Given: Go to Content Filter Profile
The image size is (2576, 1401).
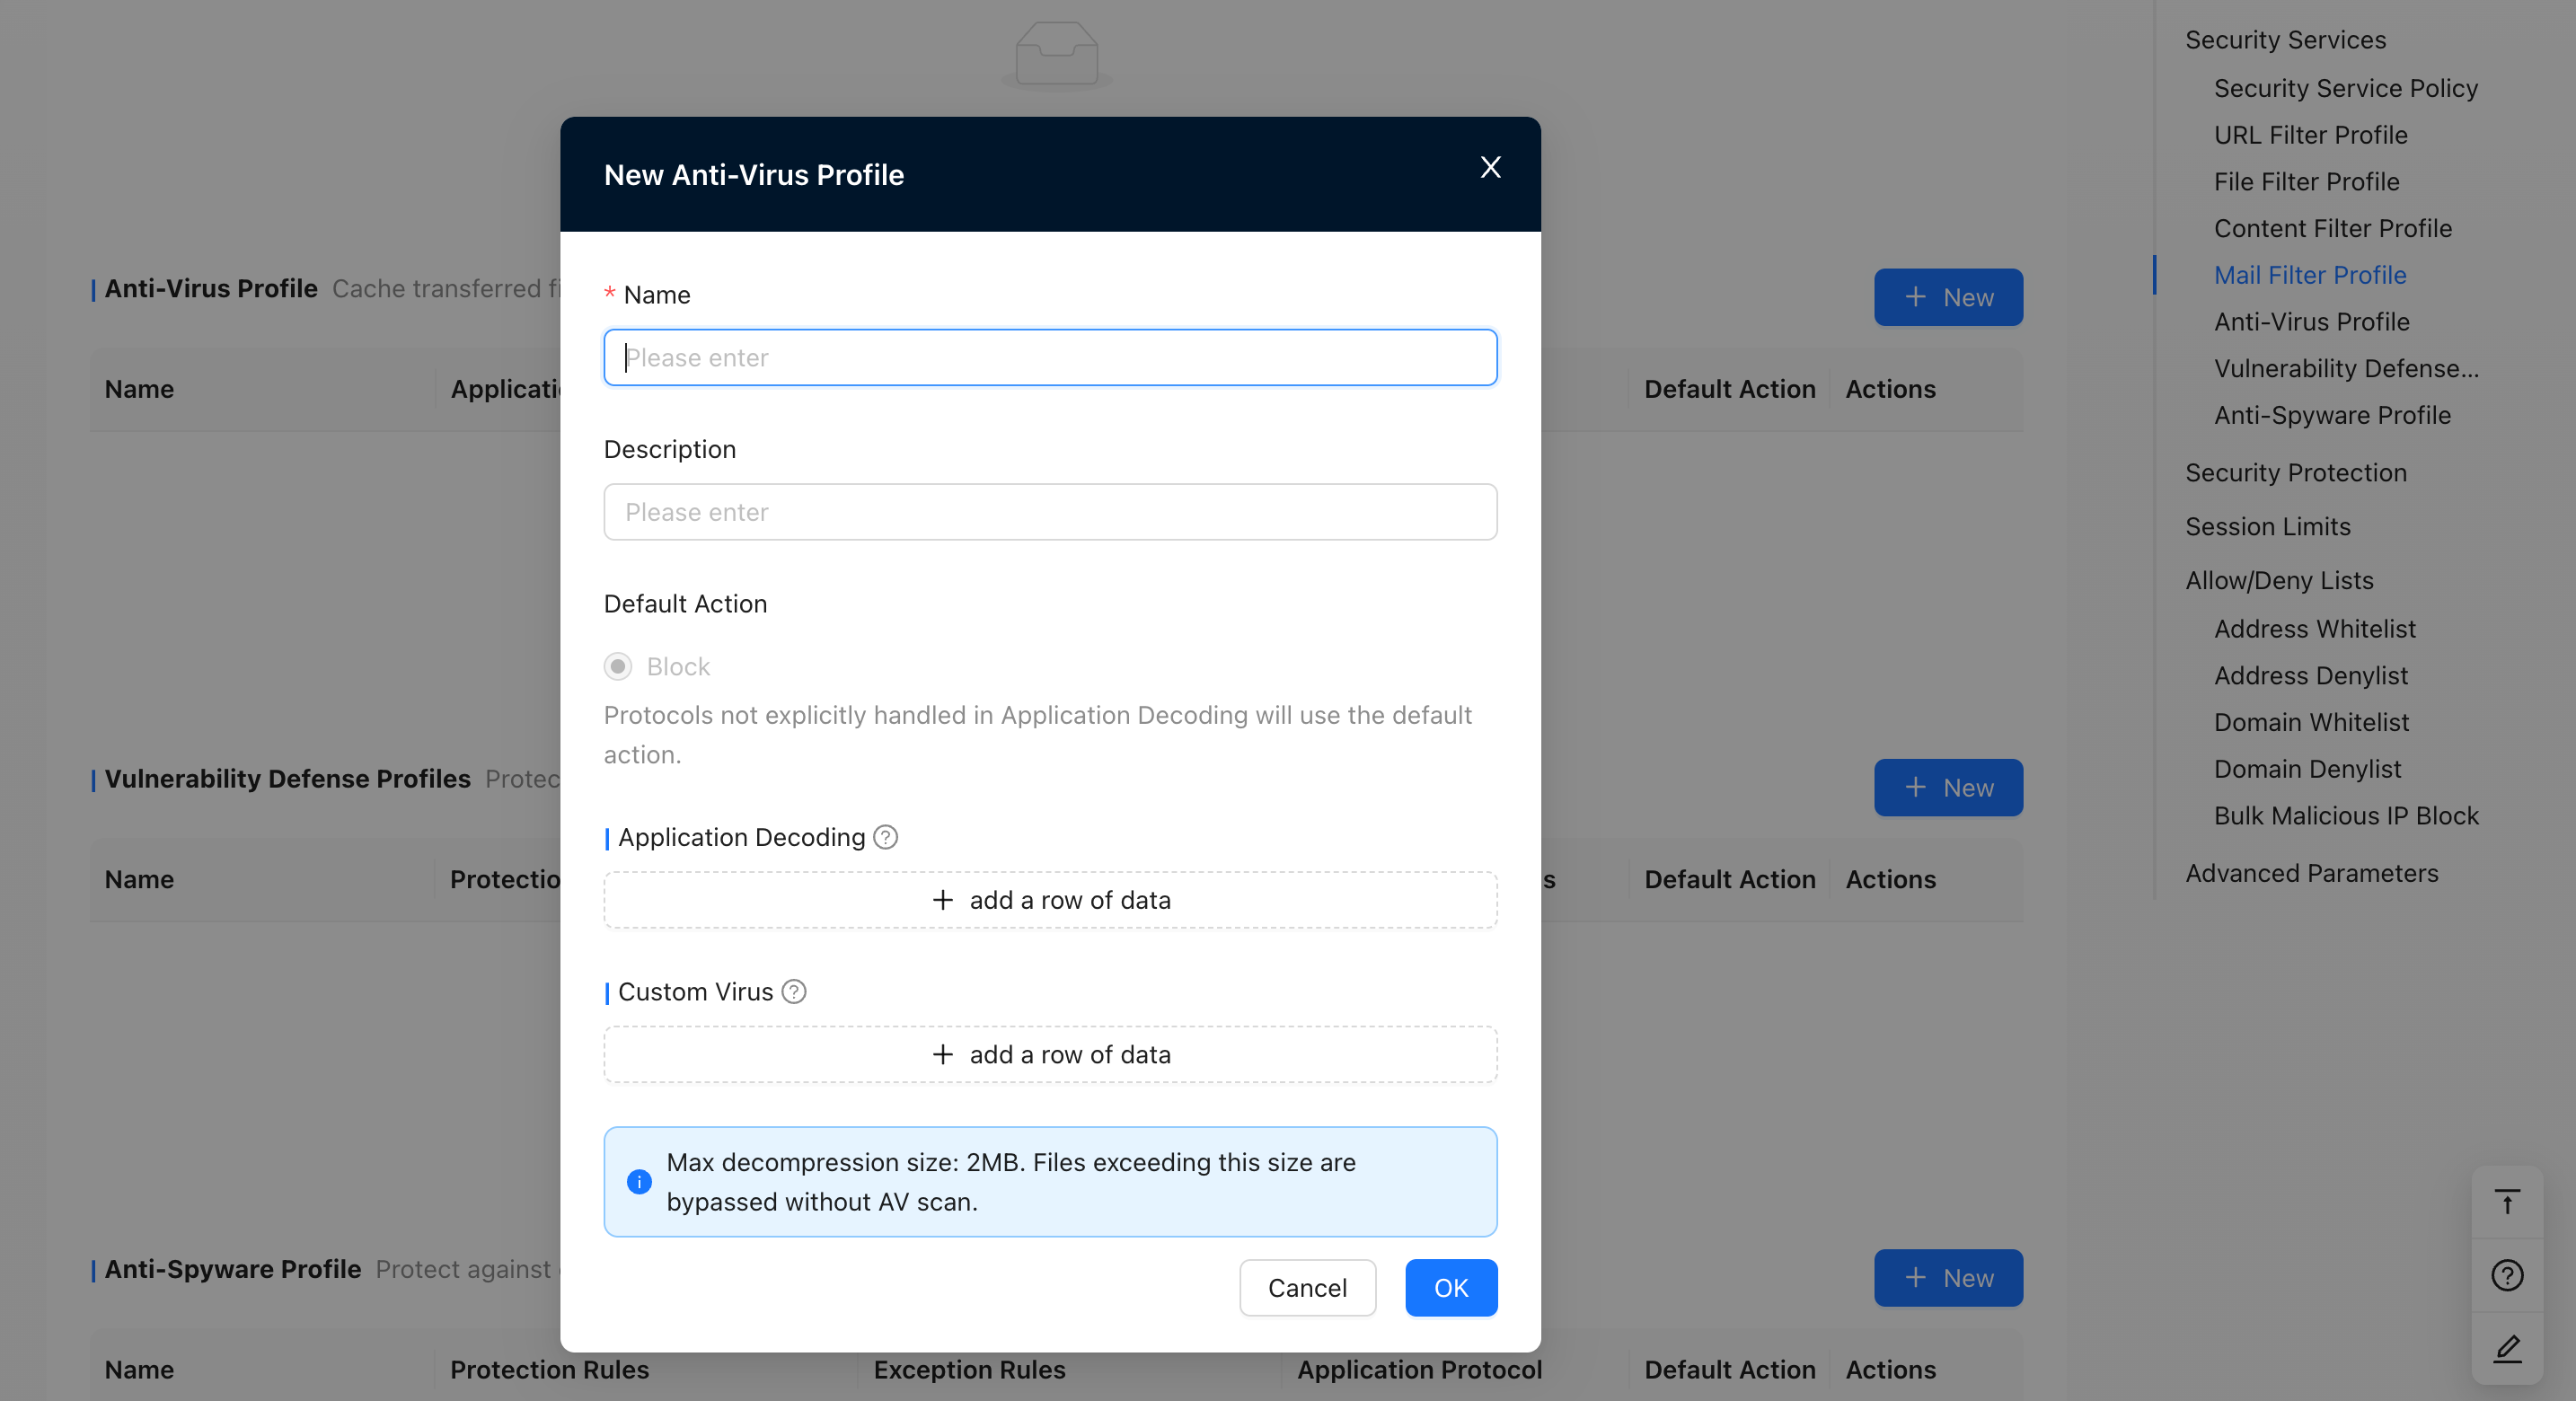Looking at the screenshot, I should [x=2332, y=229].
